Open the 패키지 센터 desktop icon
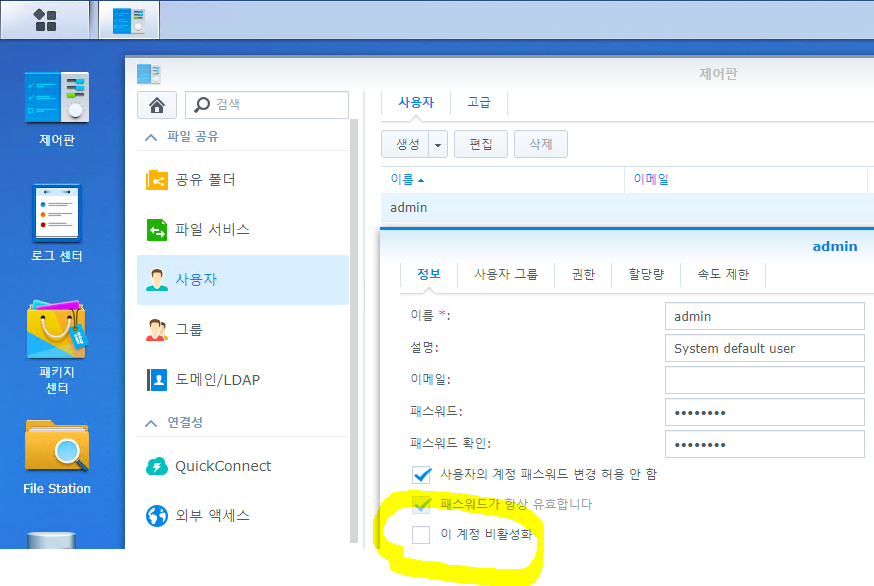The image size is (874, 586). (56, 347)
